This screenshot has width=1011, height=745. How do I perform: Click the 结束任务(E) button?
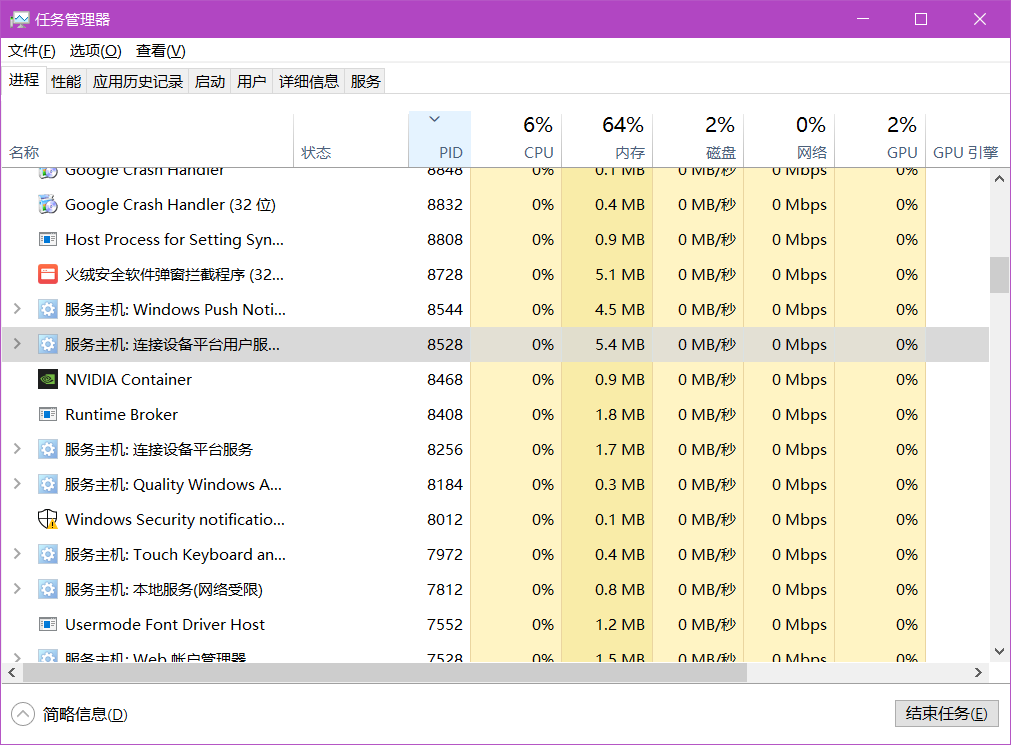click(947, 713)
